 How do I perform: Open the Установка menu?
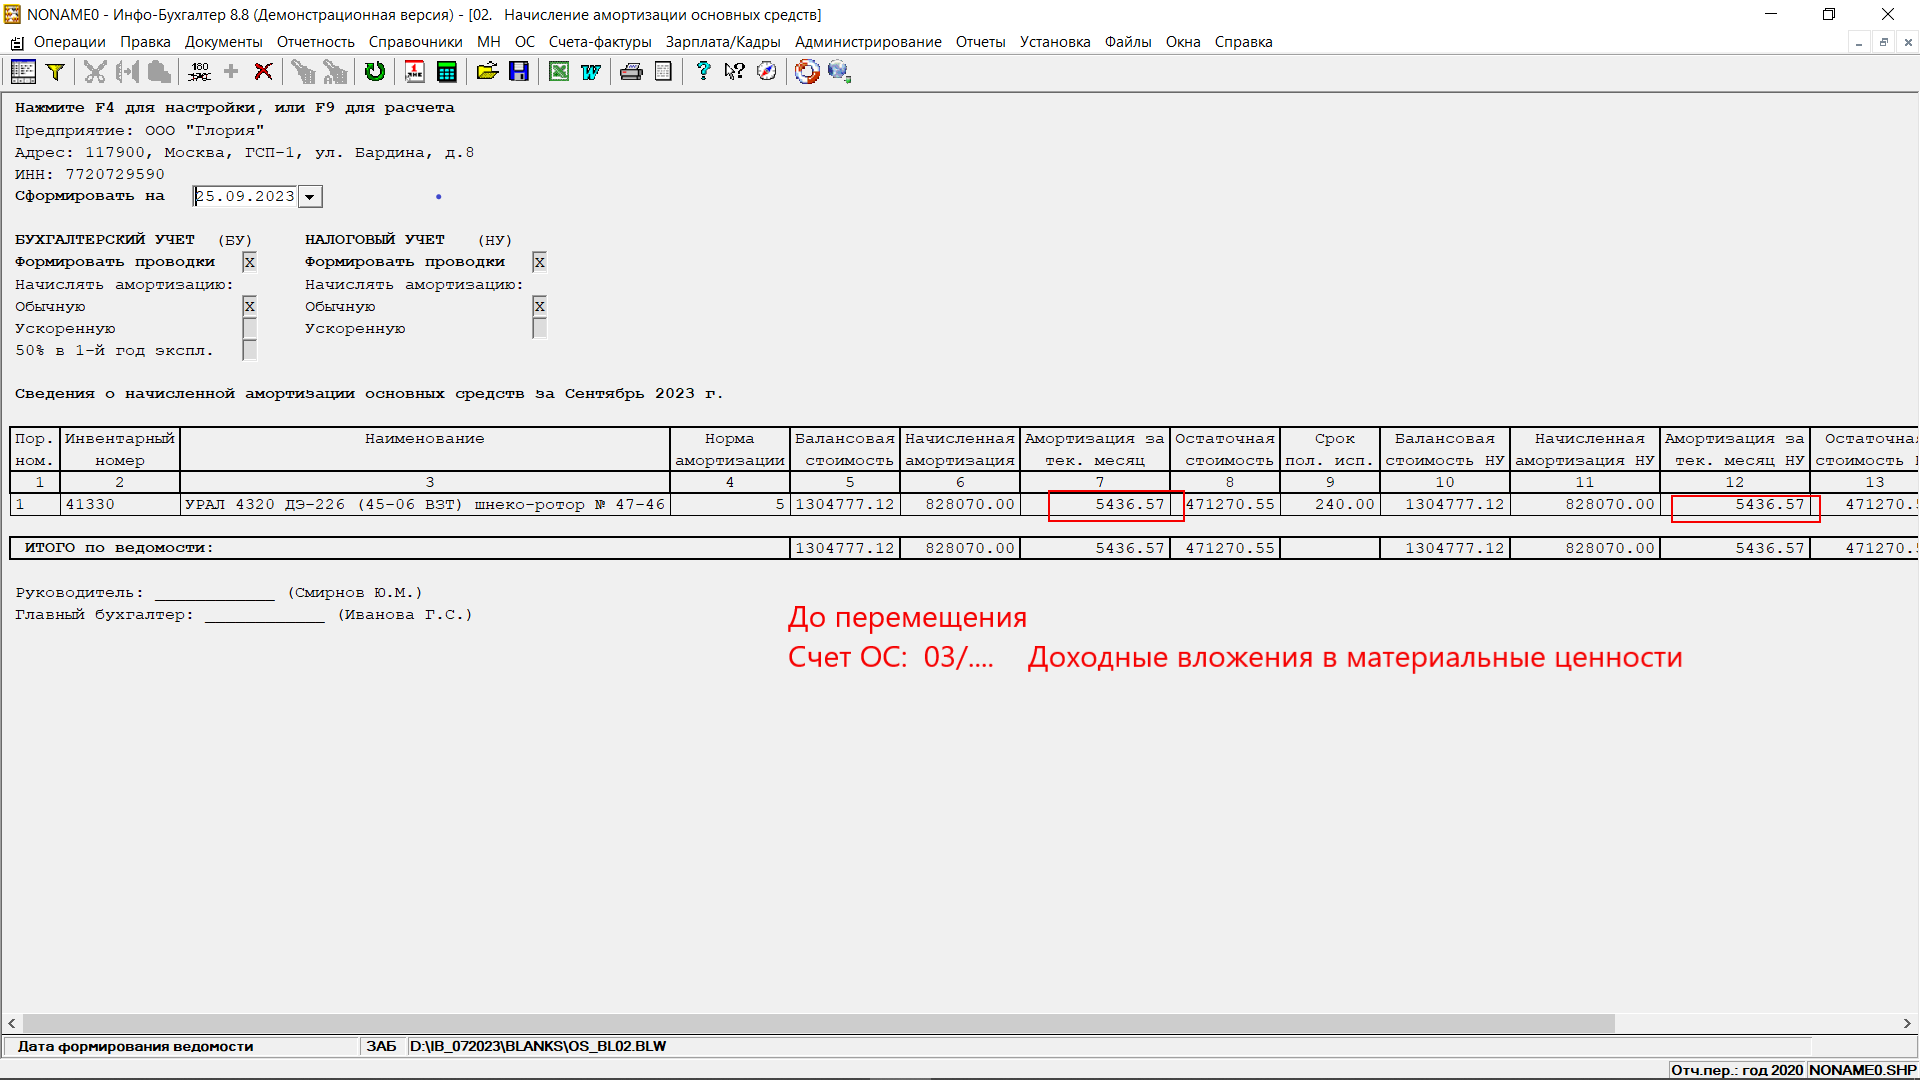coord(1055,42)
